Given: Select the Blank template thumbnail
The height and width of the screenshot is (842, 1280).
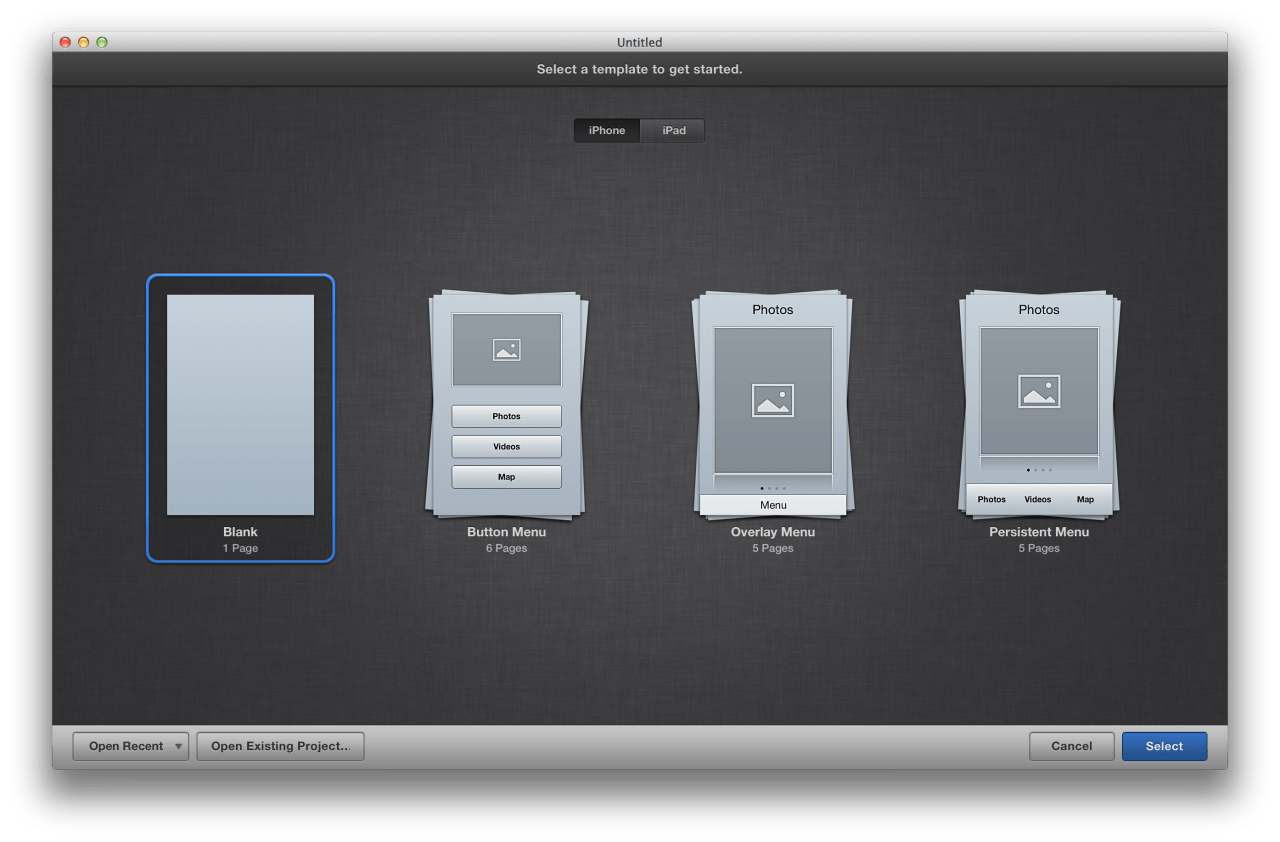Looking at the screenshot, I should pos(240,405).
